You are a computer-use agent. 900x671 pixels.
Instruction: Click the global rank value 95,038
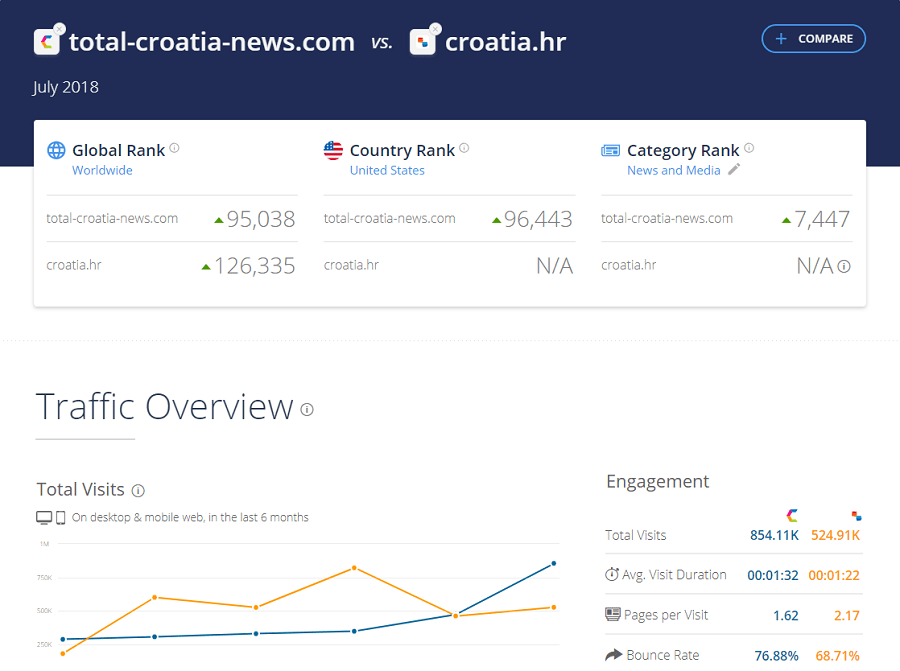click(261, 219)
